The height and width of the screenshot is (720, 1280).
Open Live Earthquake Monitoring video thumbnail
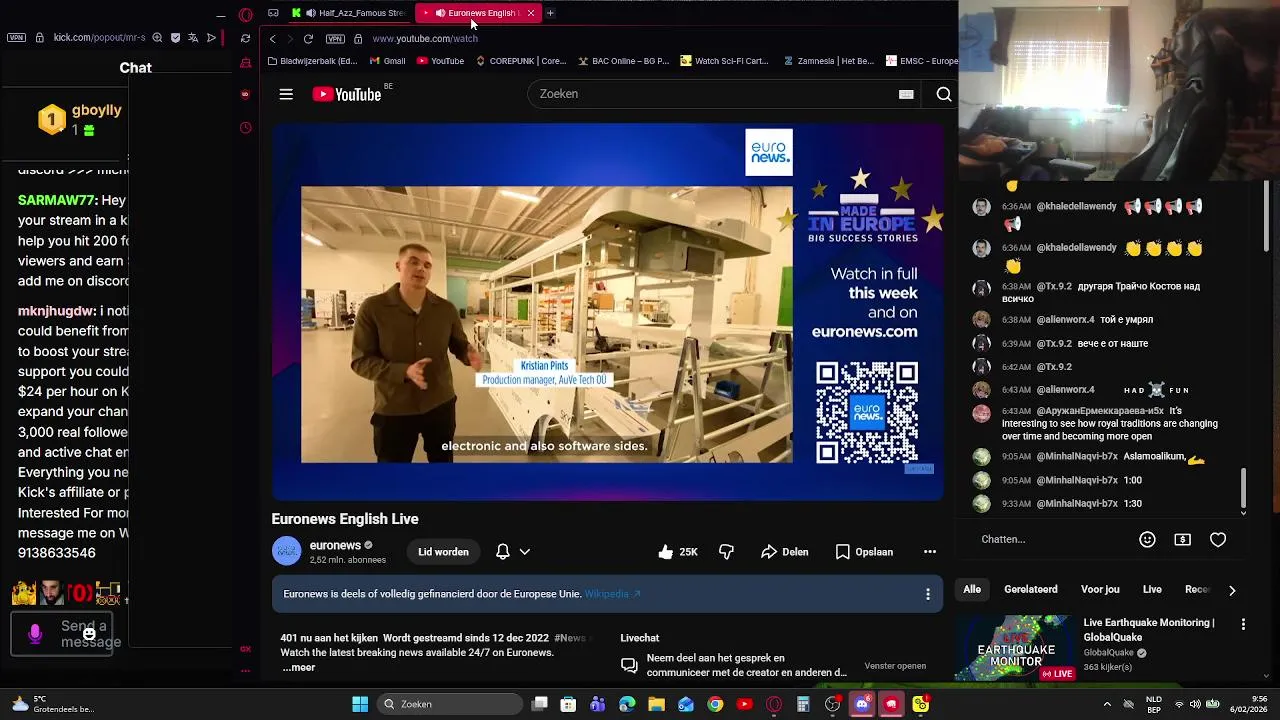tap(1016, 648)
